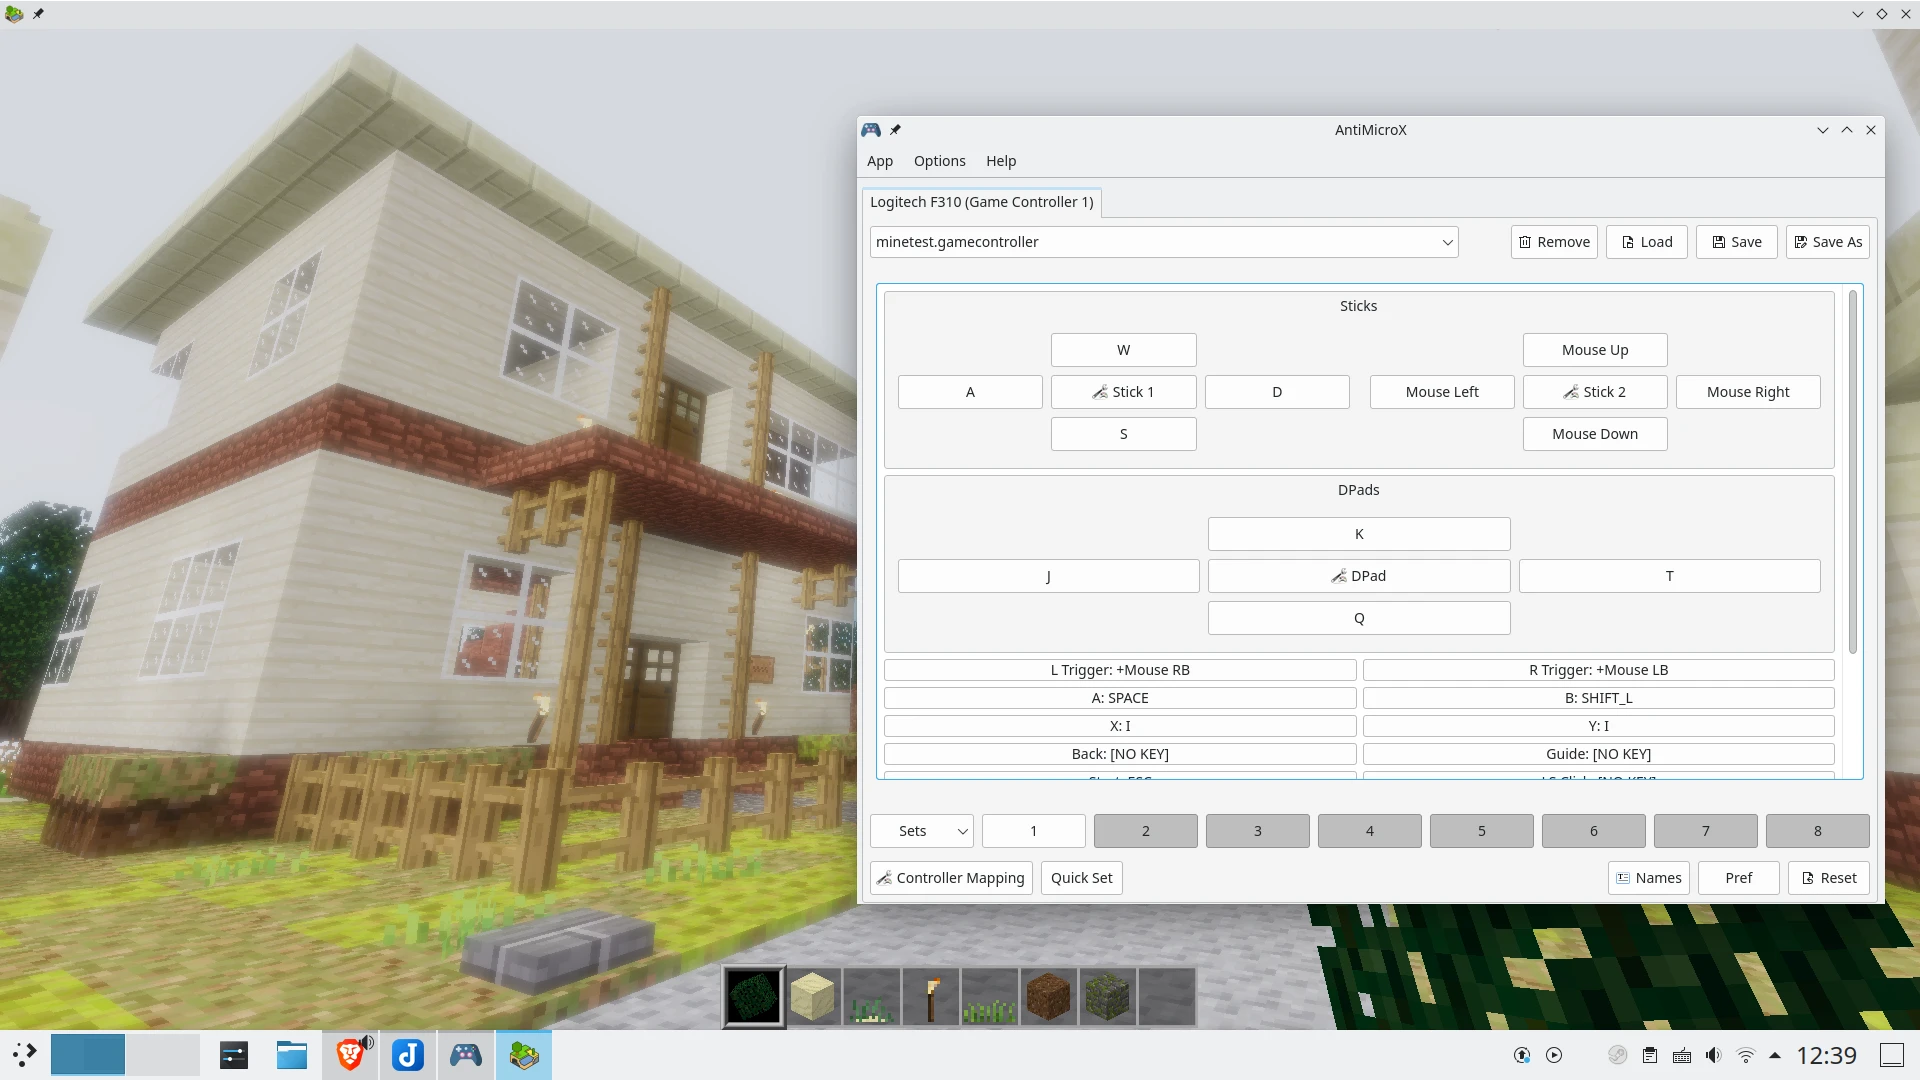Screen dimensions: 1920x1080
Task: Switch to set 8
Action: pyautogui.click(x=1817, y=831)
